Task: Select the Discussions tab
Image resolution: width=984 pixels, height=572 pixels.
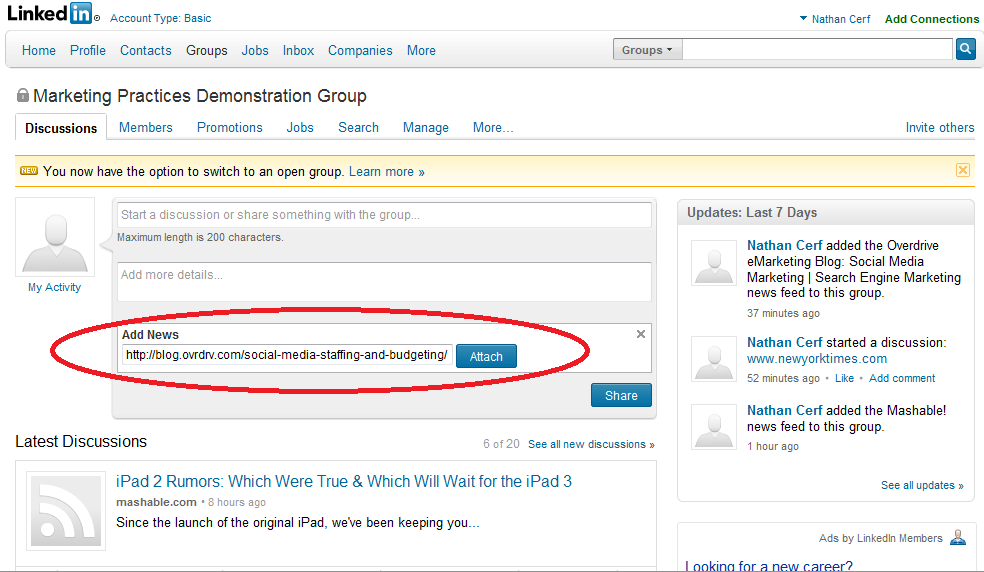Action: (61, 127)
